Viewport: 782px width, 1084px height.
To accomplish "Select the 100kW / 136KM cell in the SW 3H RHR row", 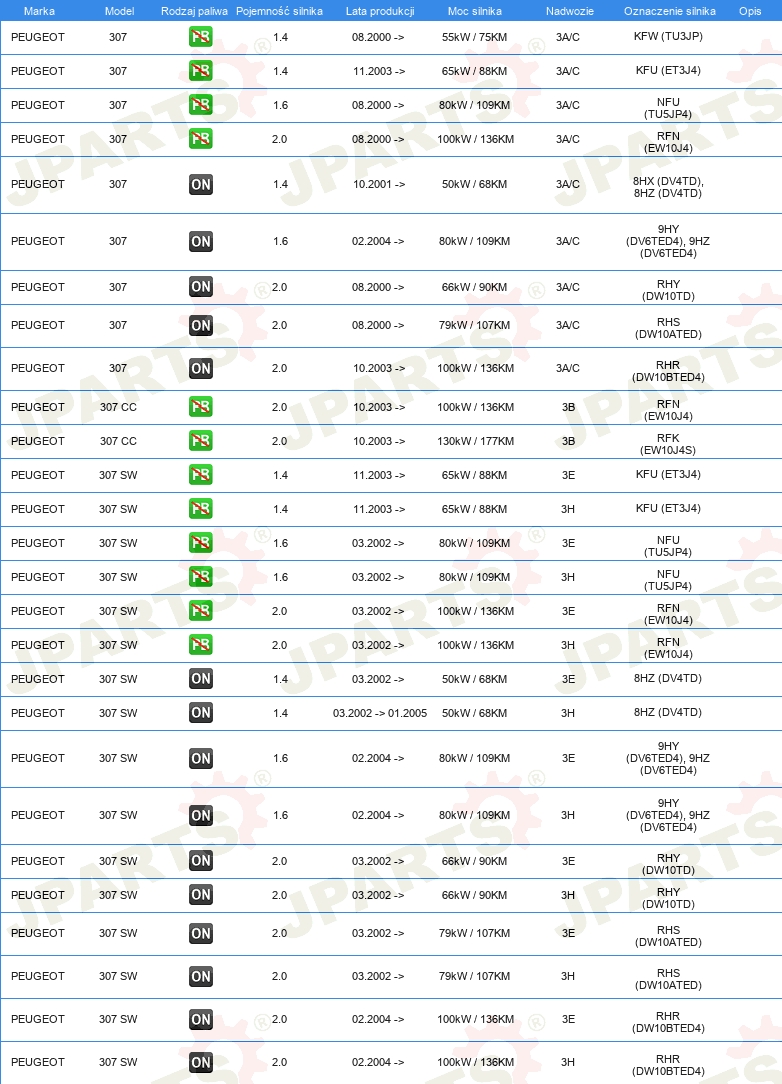I will pyautogui.click(x=476, y=1062).
